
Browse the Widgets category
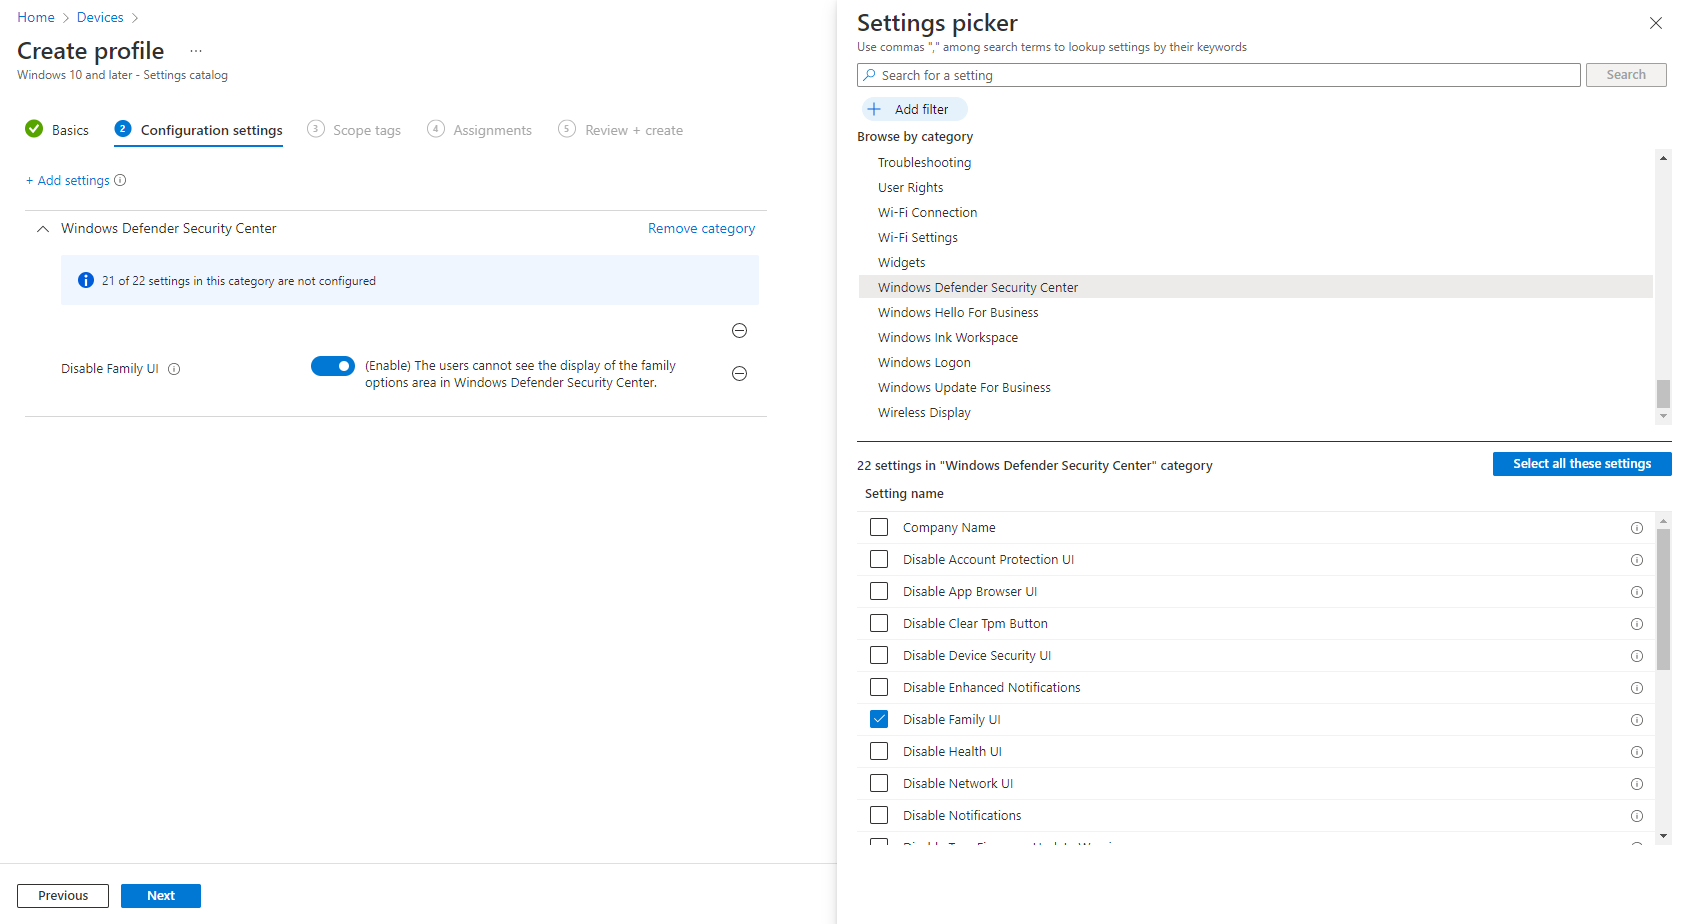click(901, 262)
